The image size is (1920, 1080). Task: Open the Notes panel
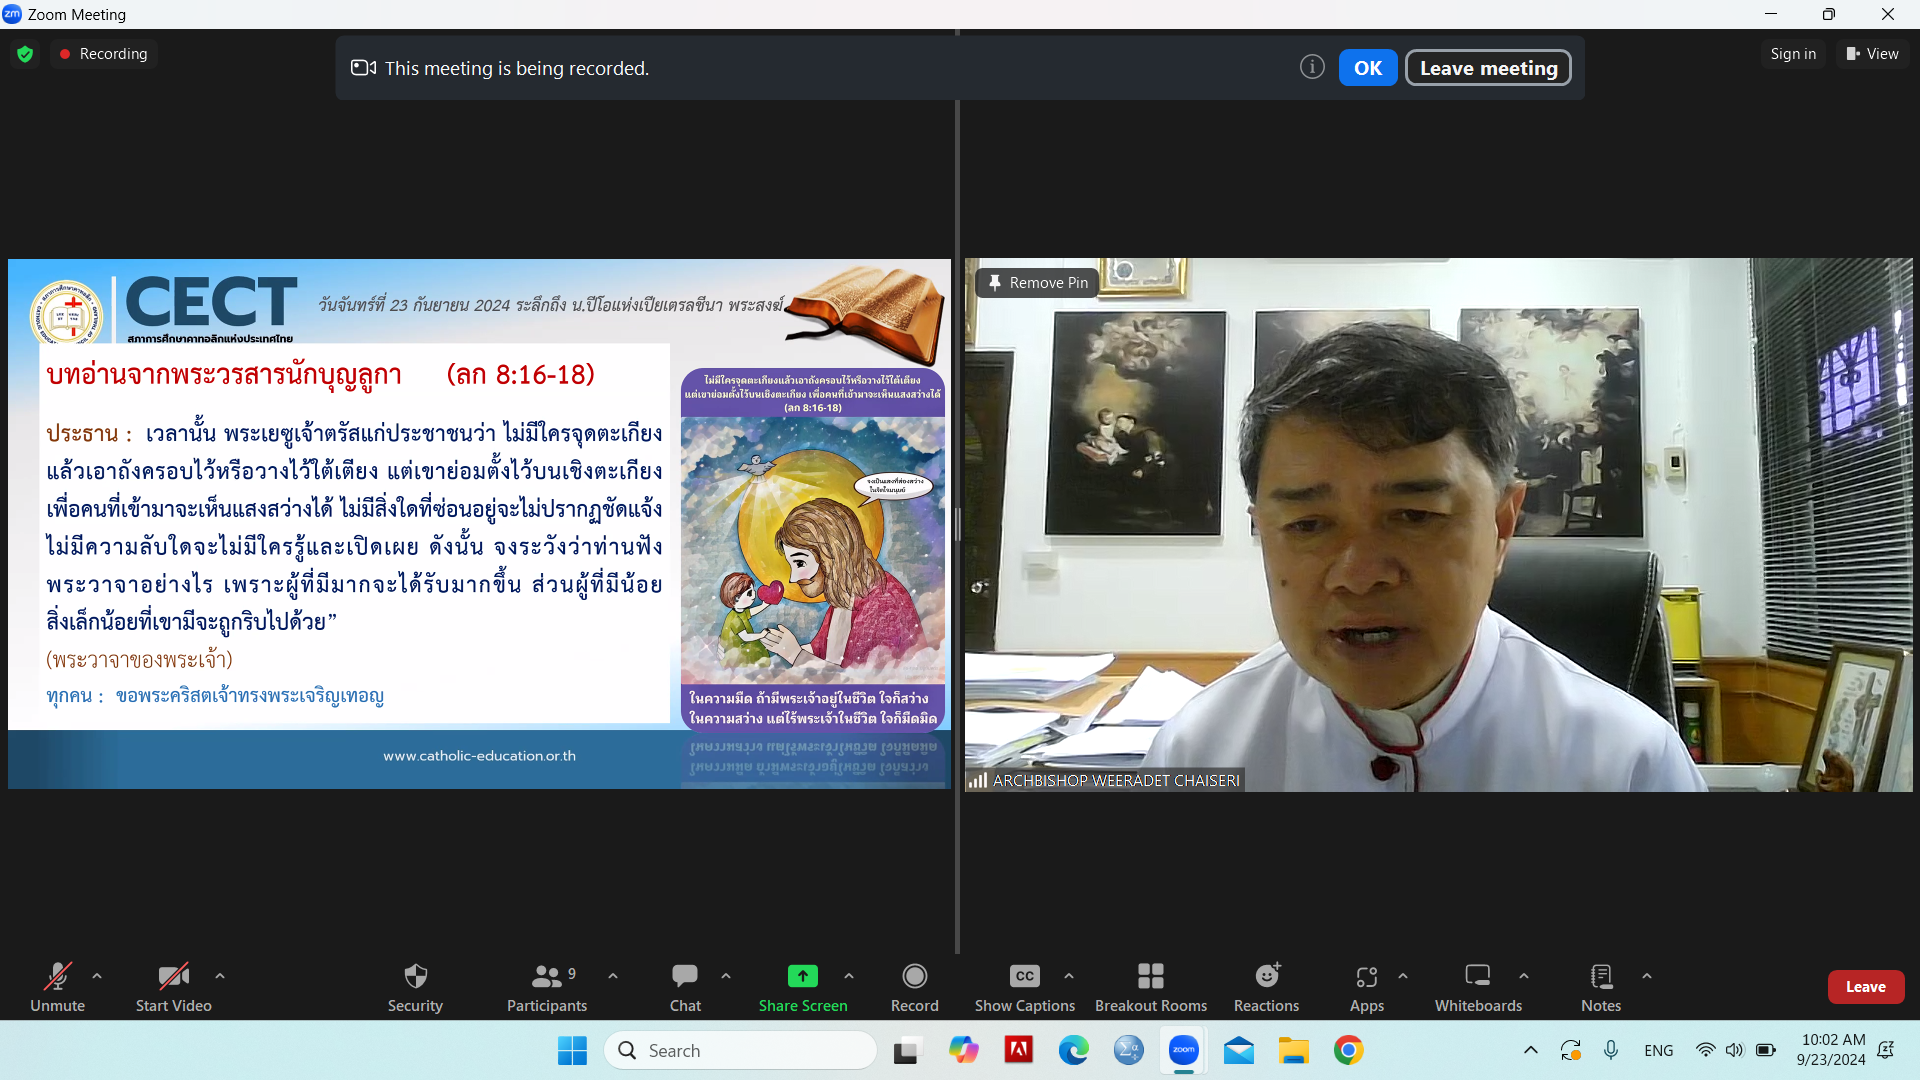[x=1601, y=986]
